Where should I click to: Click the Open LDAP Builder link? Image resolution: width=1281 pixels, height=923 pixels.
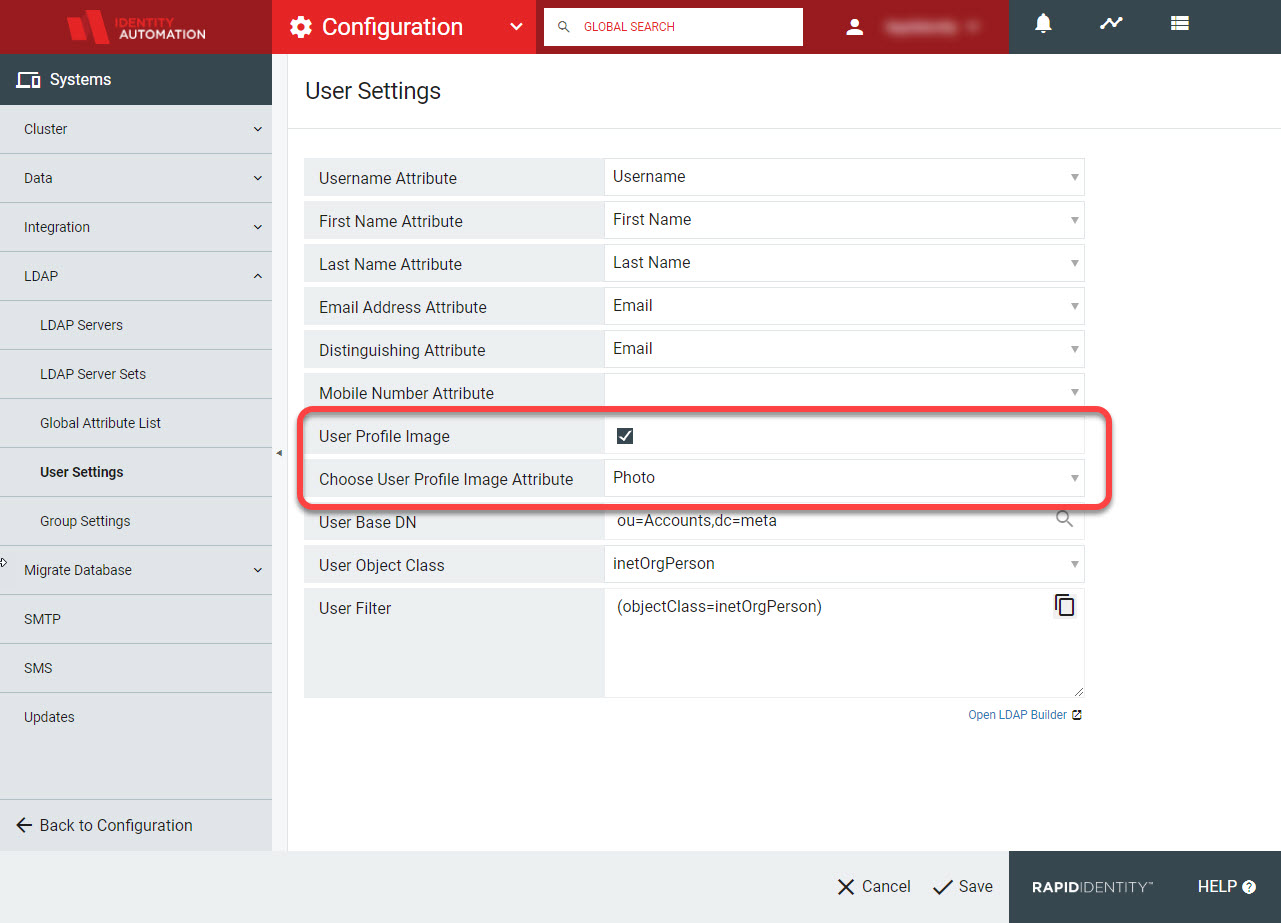[1025, 715]
